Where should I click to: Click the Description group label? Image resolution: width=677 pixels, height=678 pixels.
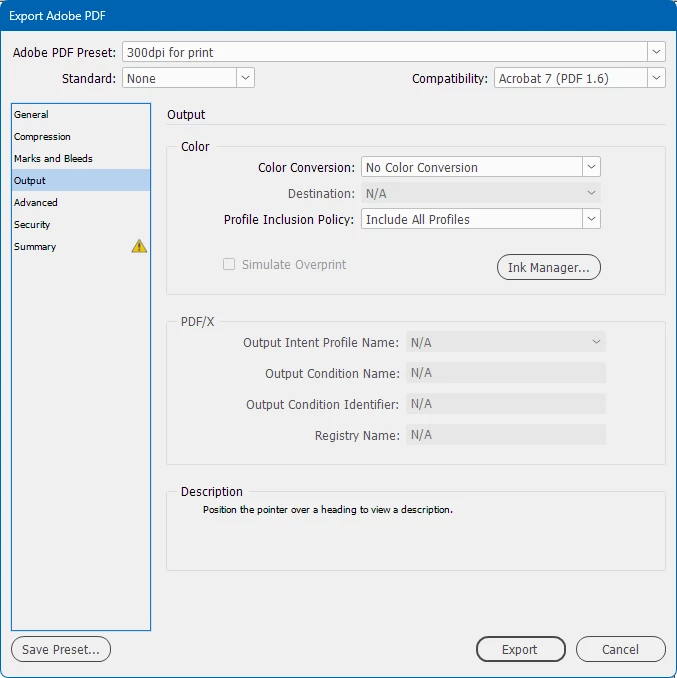(212, 492)
